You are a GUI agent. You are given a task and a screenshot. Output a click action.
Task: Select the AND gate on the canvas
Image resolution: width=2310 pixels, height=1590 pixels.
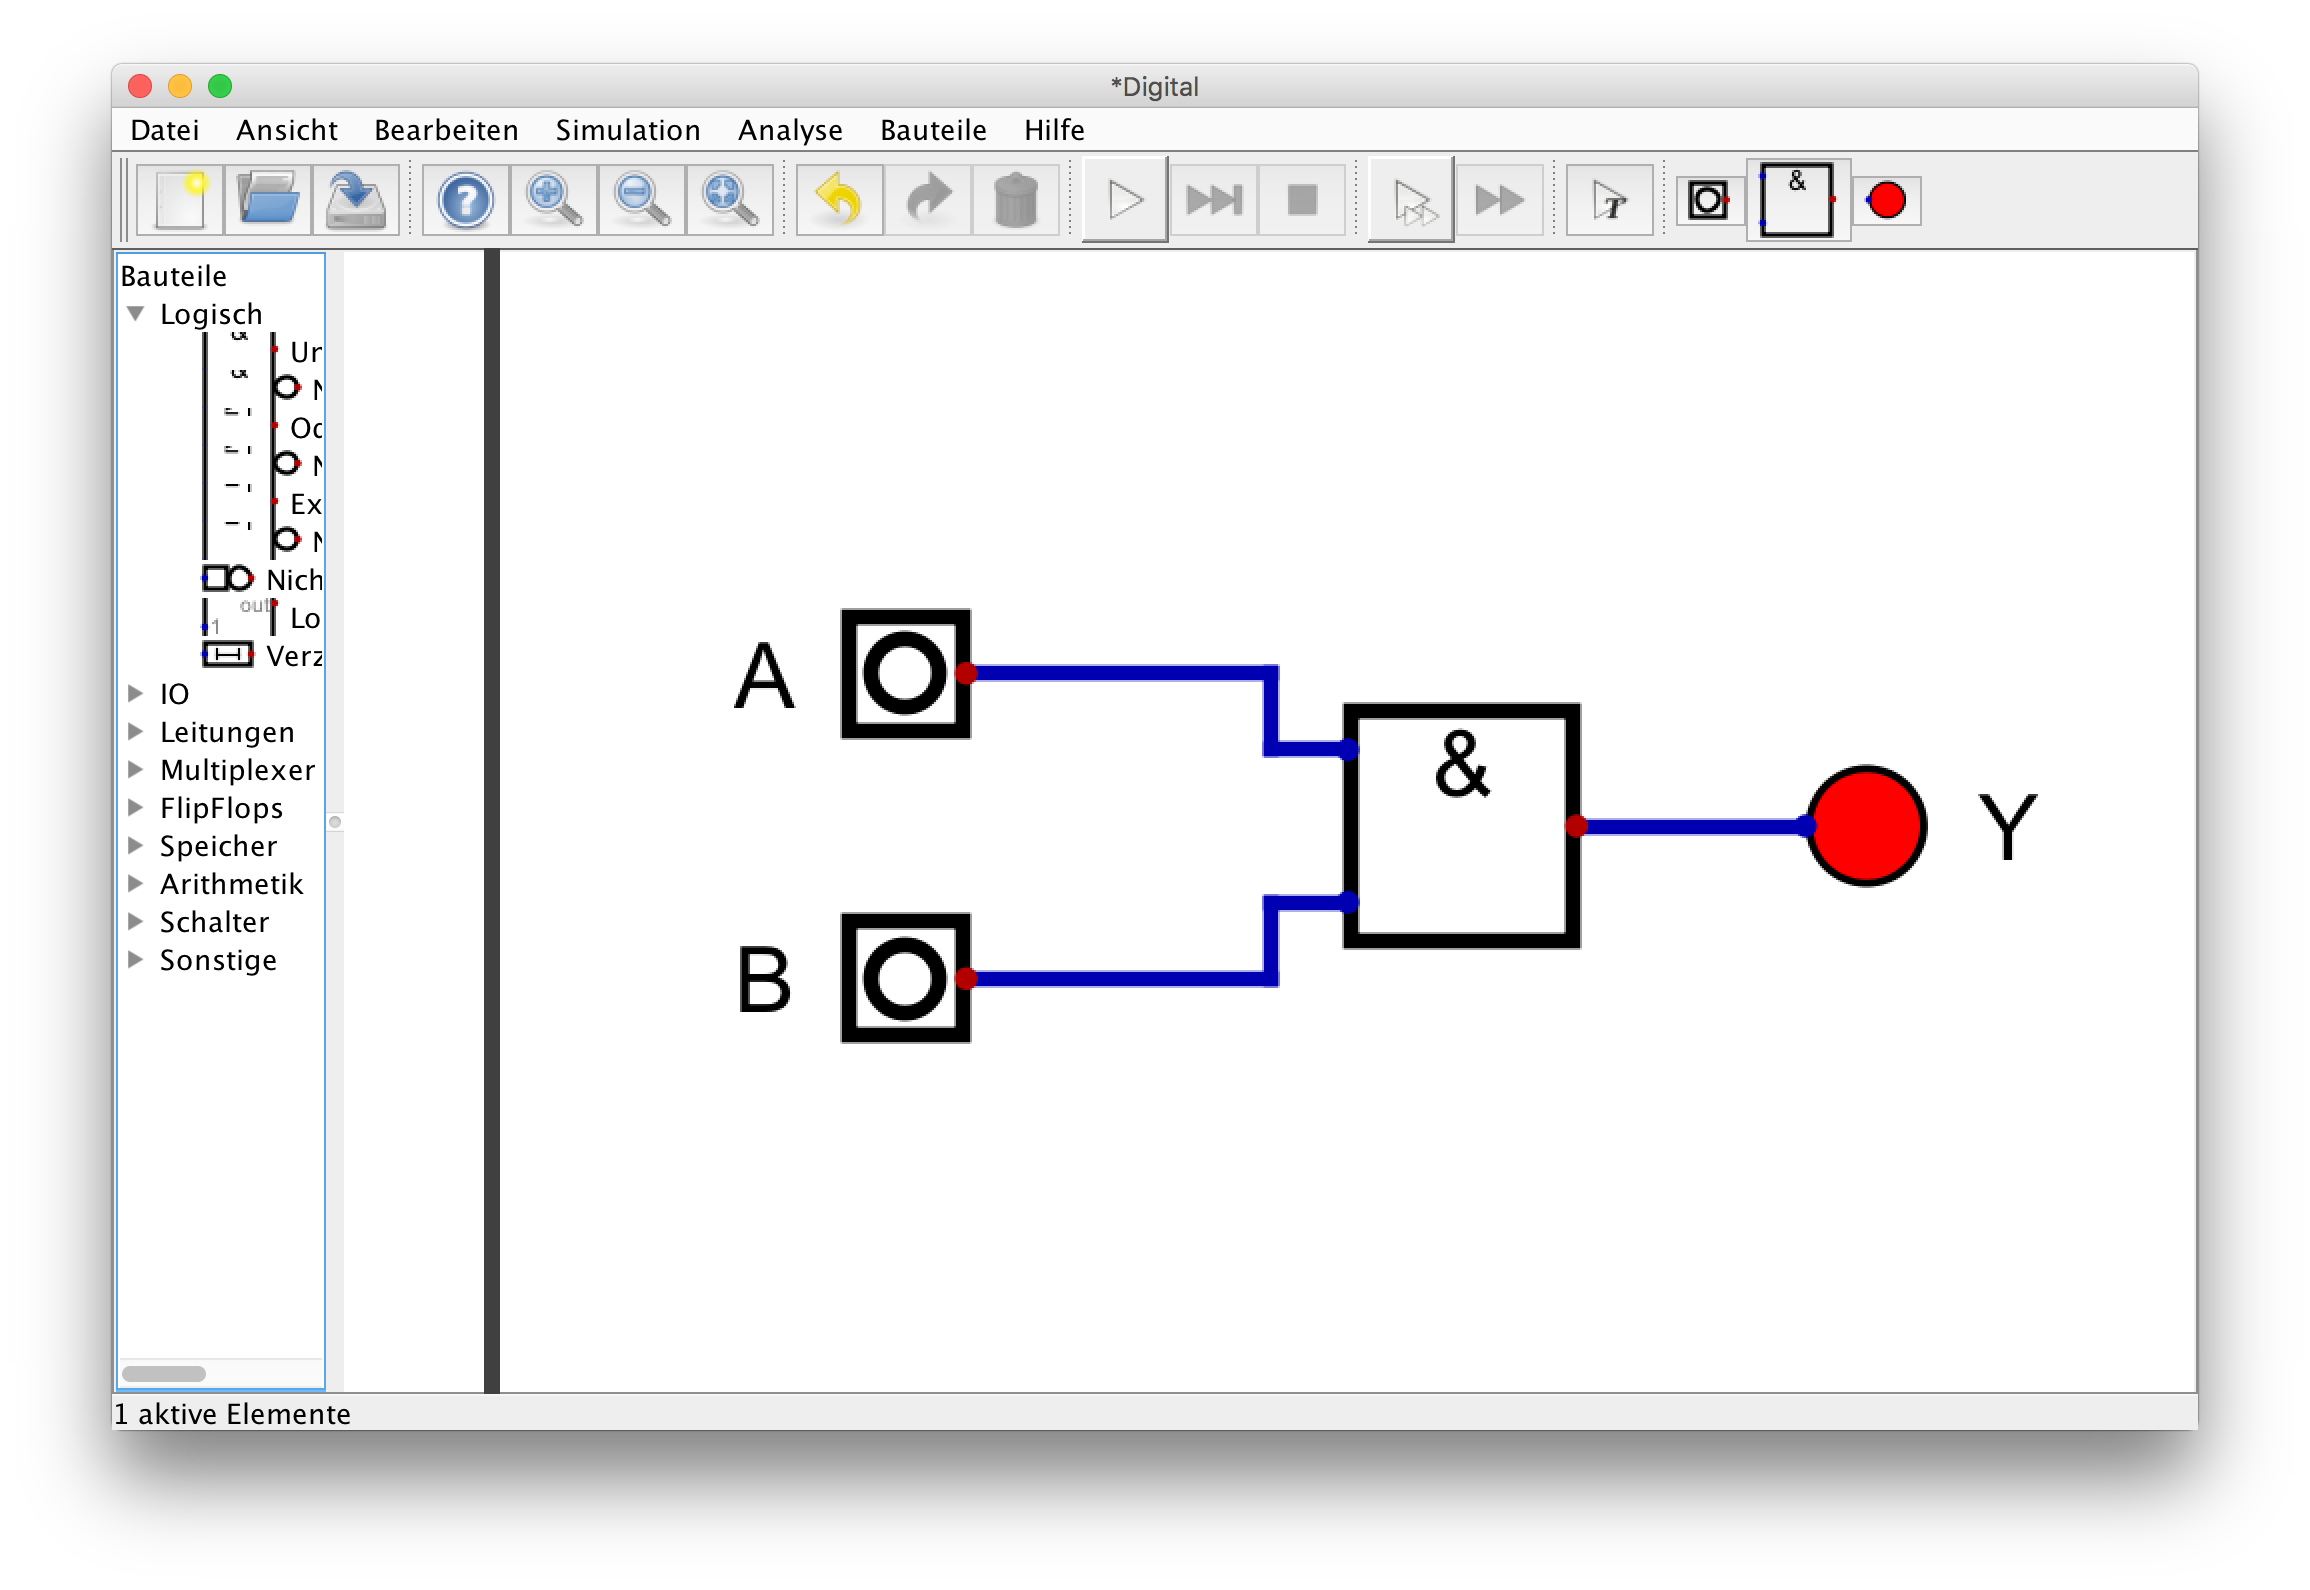click(1462, 826)
